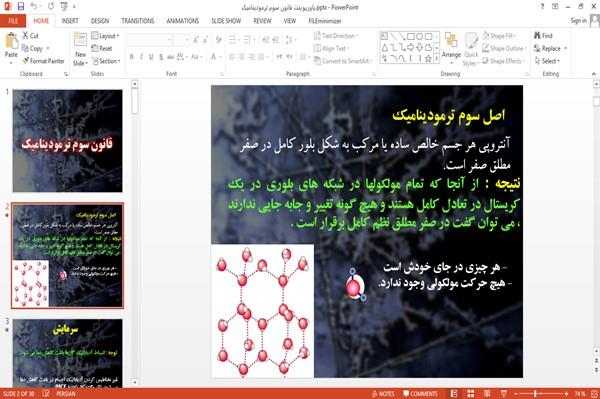Click the Copy icon
The image size is (600, 399).
[x=25, y=48]
